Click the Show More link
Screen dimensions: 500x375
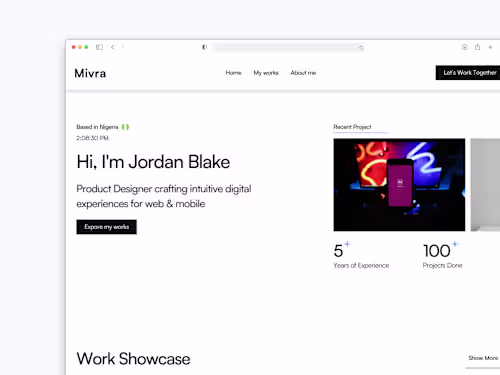483,358
